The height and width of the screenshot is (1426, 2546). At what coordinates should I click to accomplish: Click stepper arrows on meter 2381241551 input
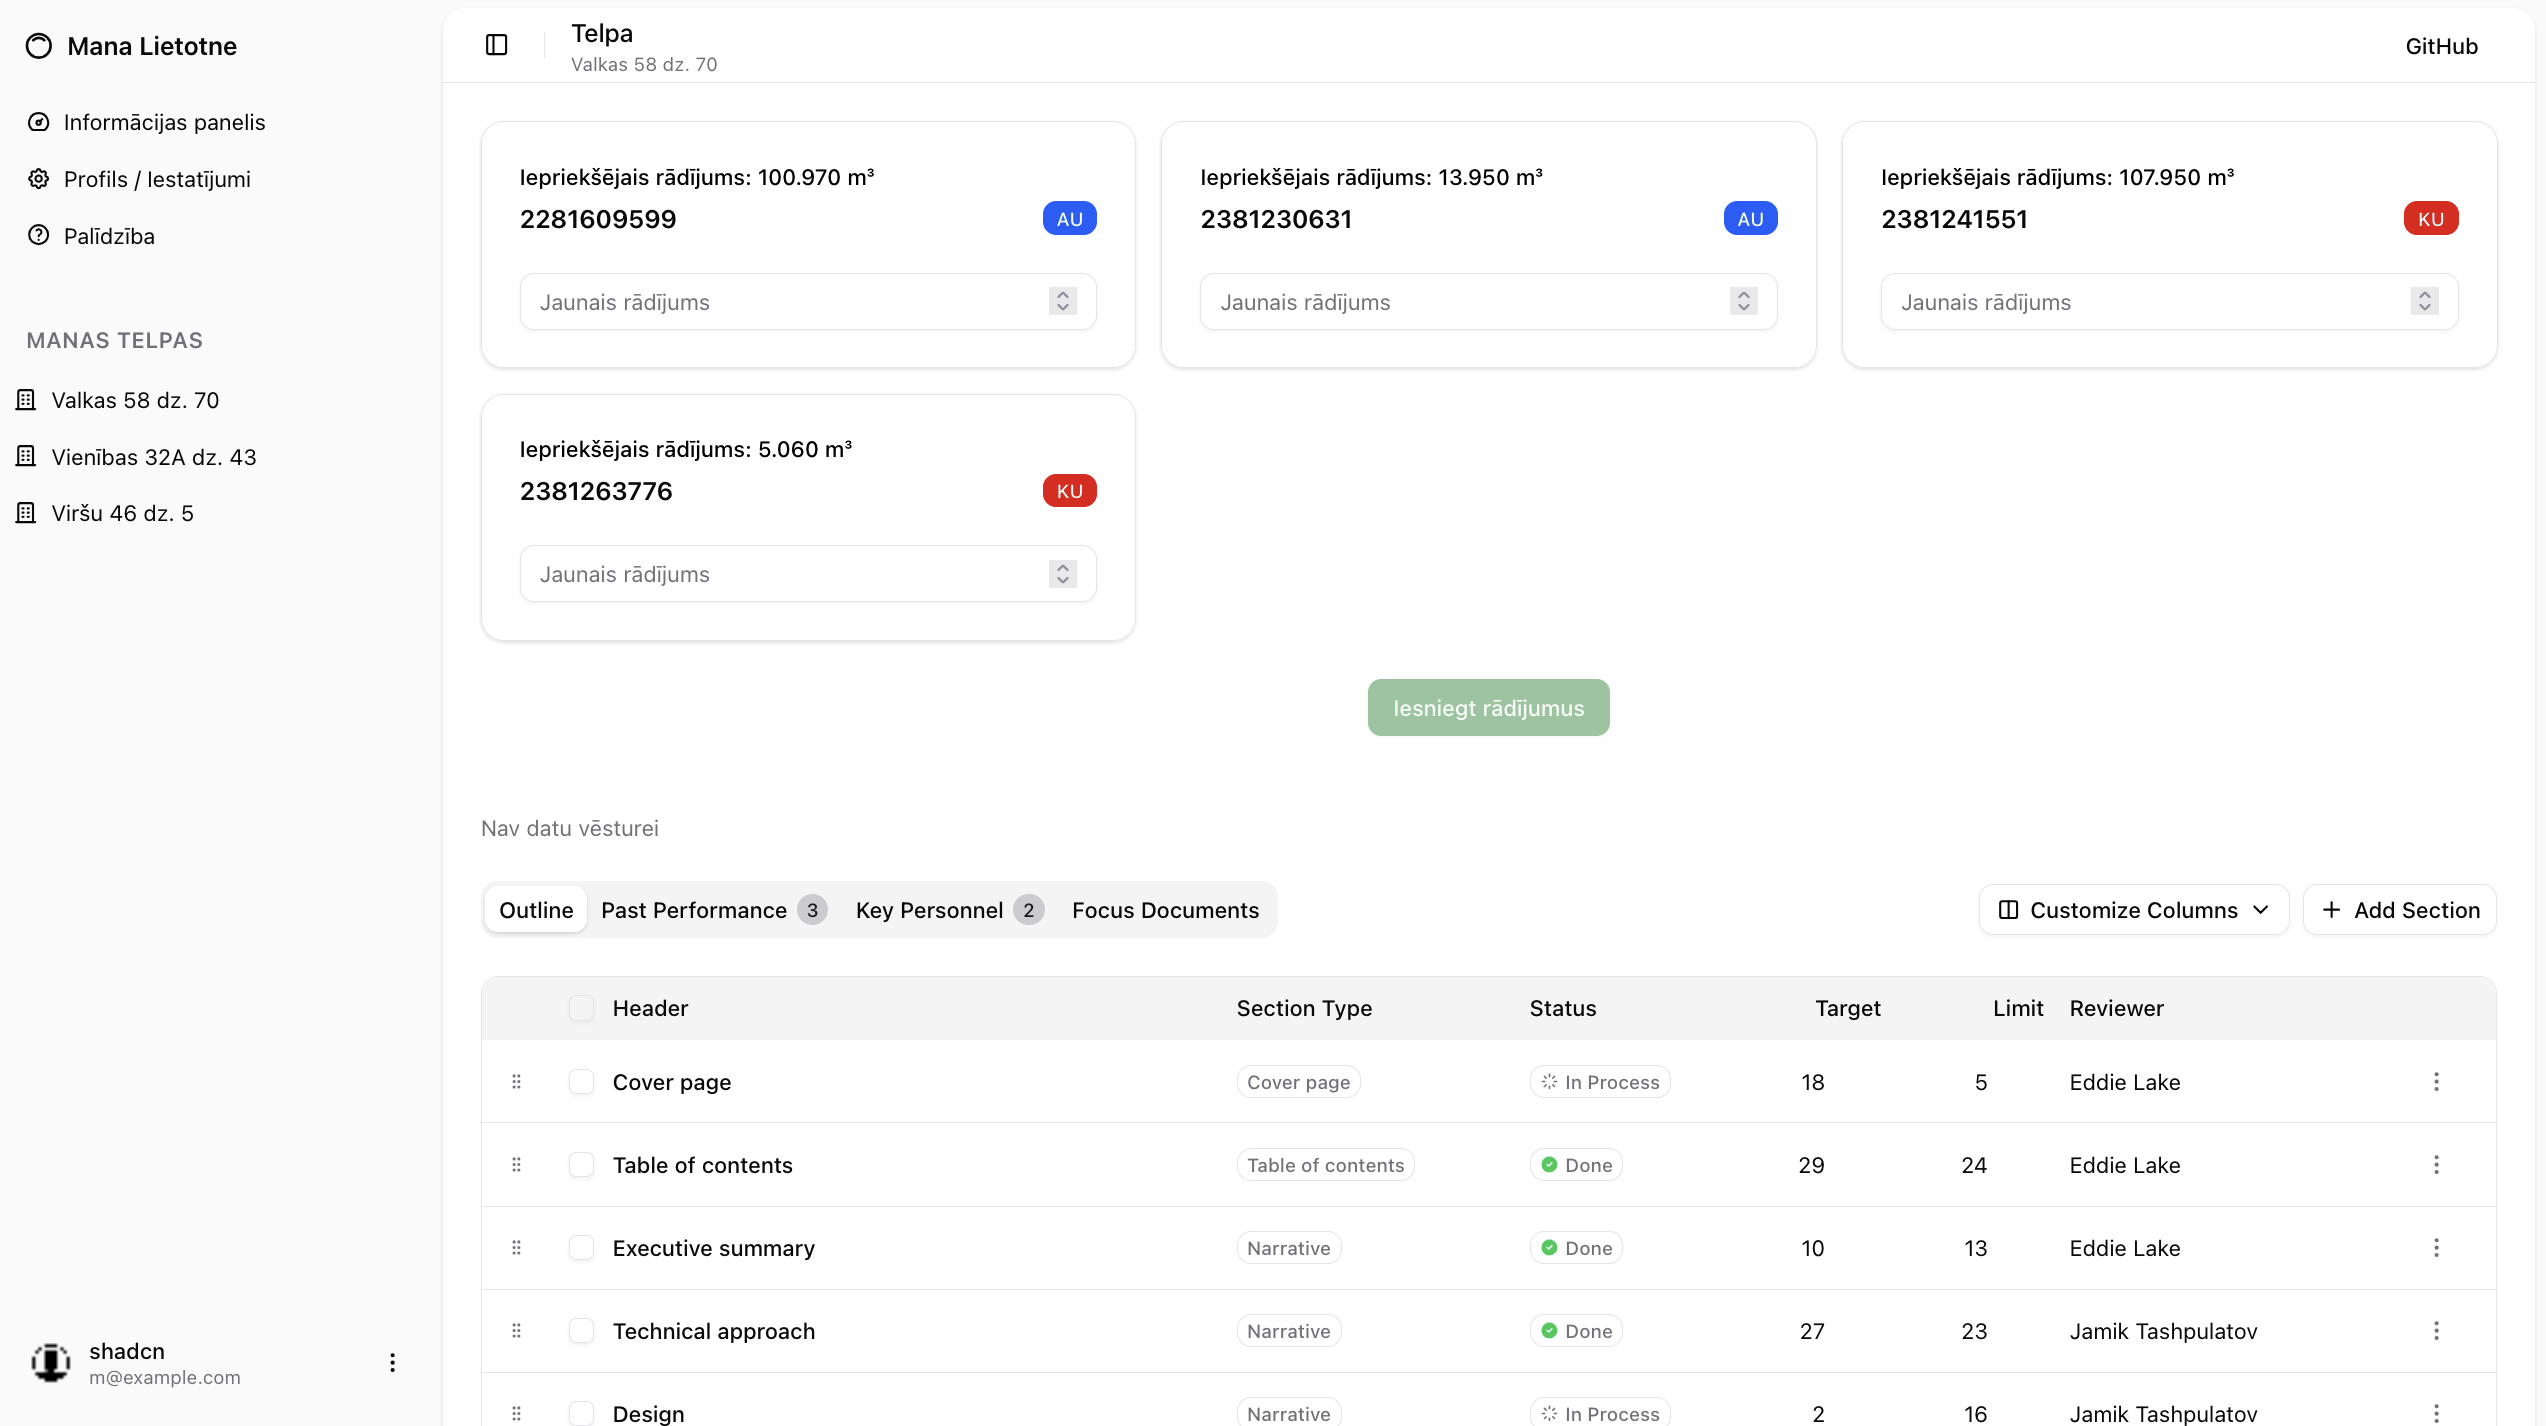click(2424, 302)
